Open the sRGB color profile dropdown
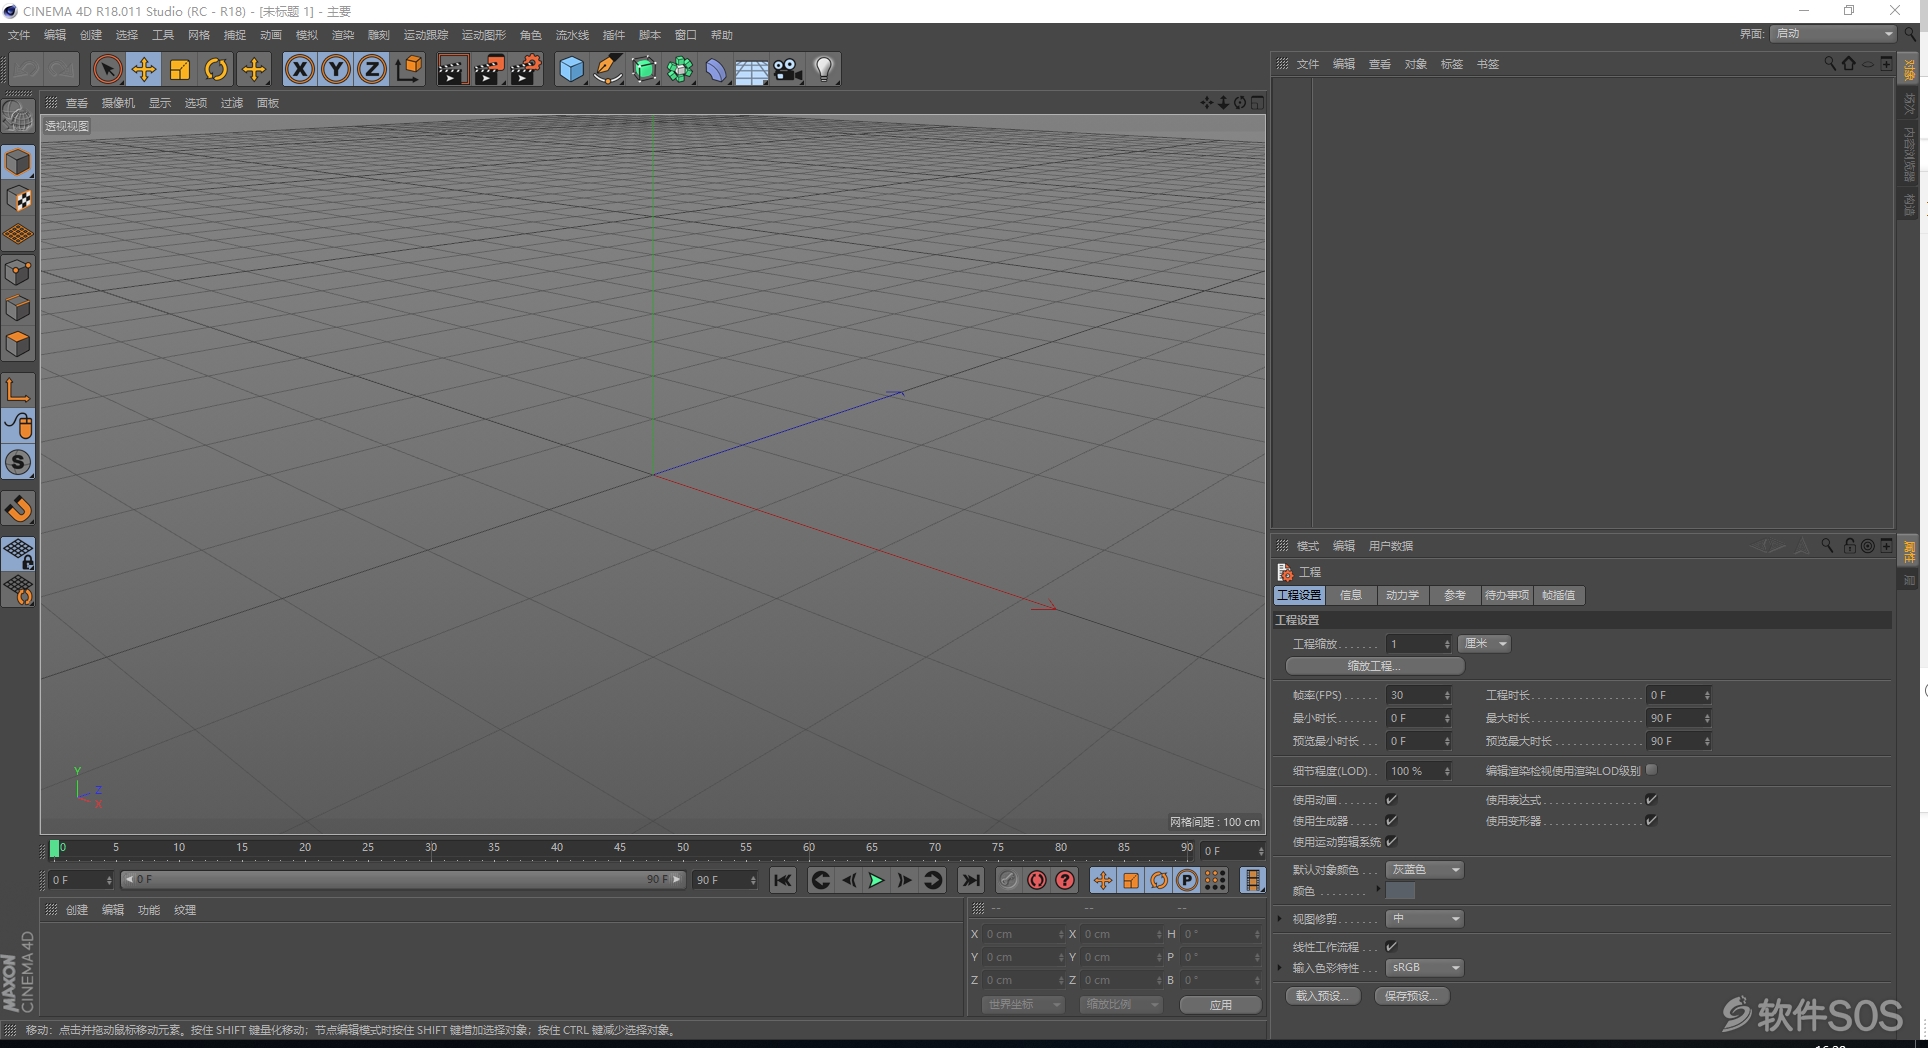The width and height of the screenshot is (1928, 1048). (1425, 968)
